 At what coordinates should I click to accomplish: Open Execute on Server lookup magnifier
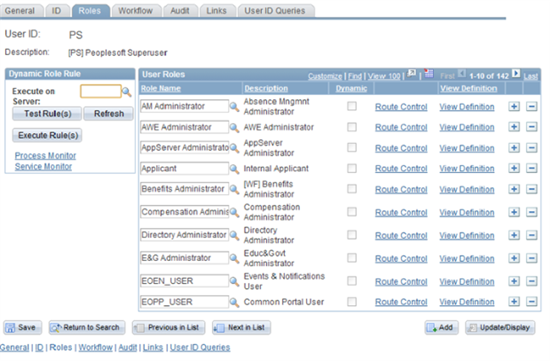click(x=127, y=92)
